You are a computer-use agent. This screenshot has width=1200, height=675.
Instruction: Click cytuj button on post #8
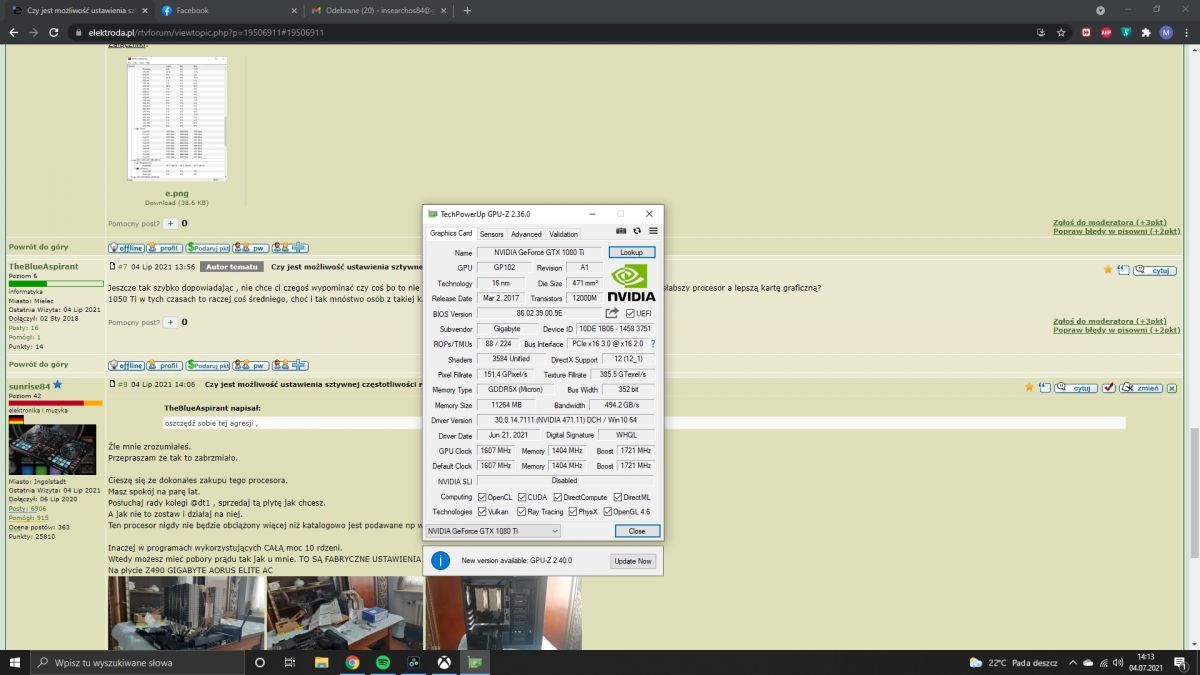coord(1076,387)
